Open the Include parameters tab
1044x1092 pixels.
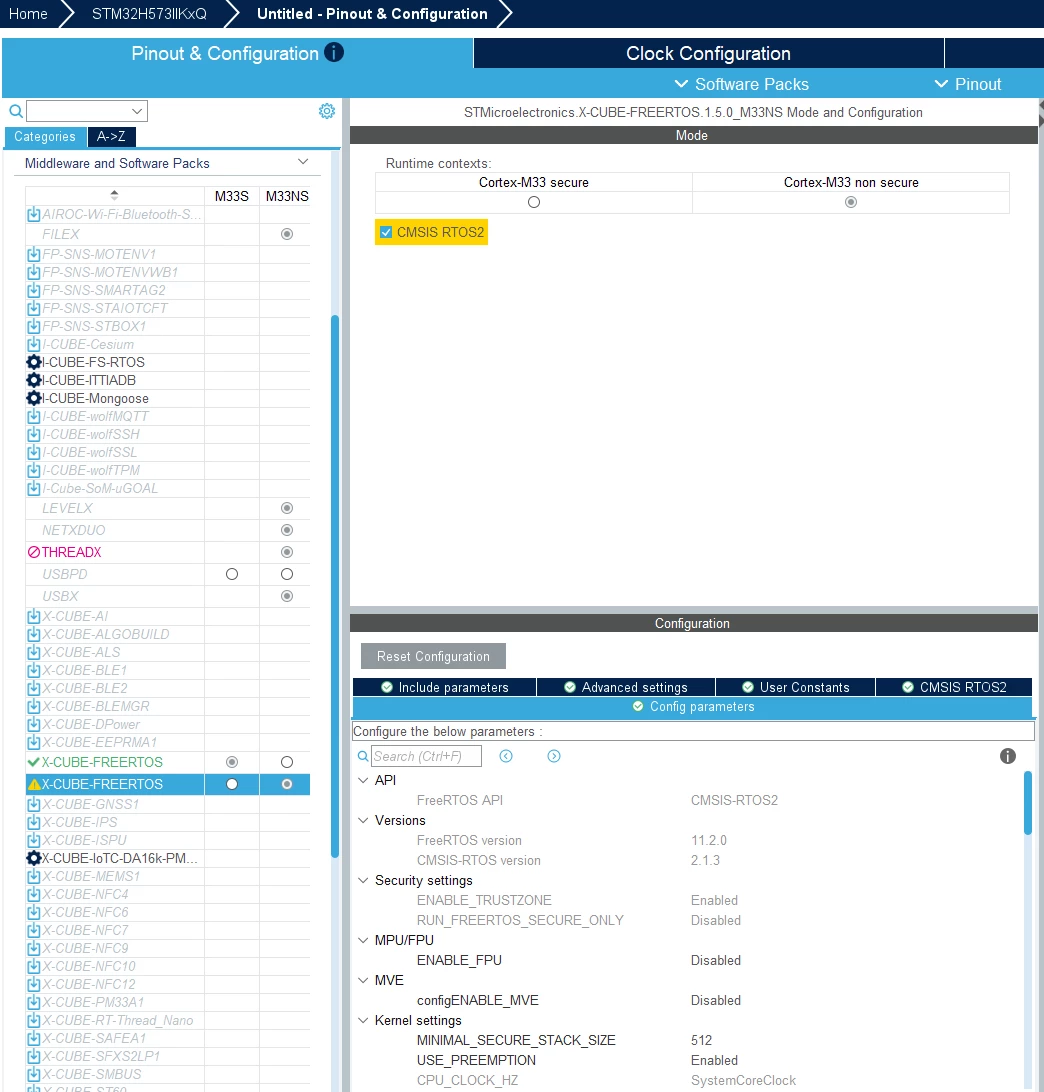tap(444, 687)
